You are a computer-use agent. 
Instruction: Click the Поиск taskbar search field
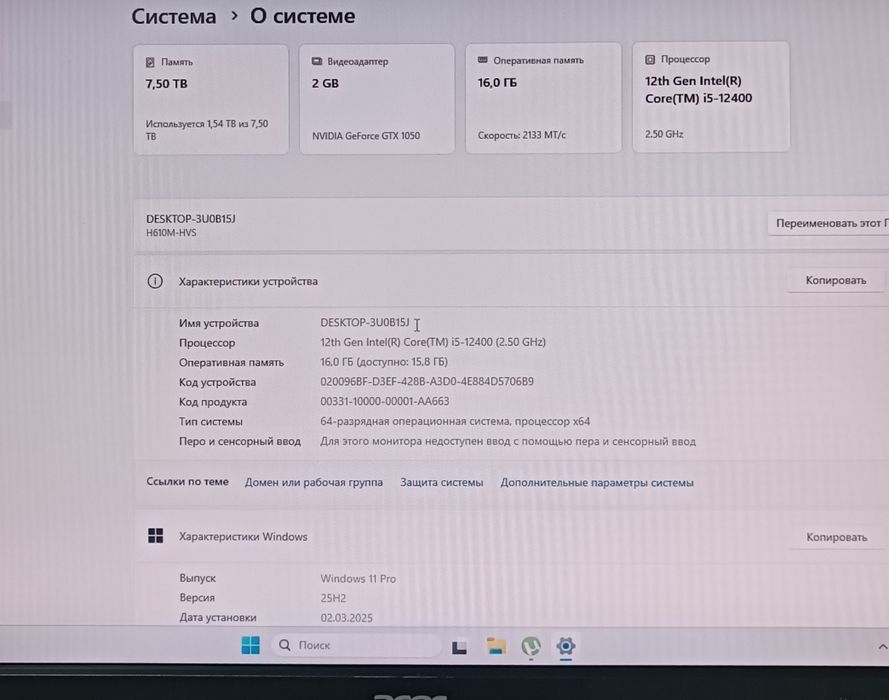356,645
